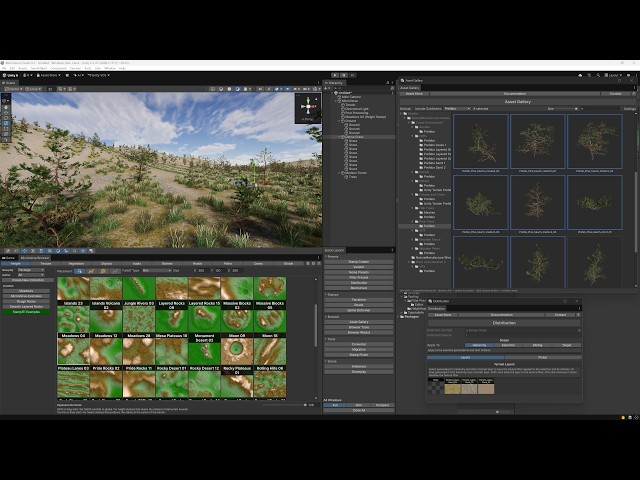Open the Scene view three-dot menu
This screenshot has width=640, height=480.
(318, 82)
